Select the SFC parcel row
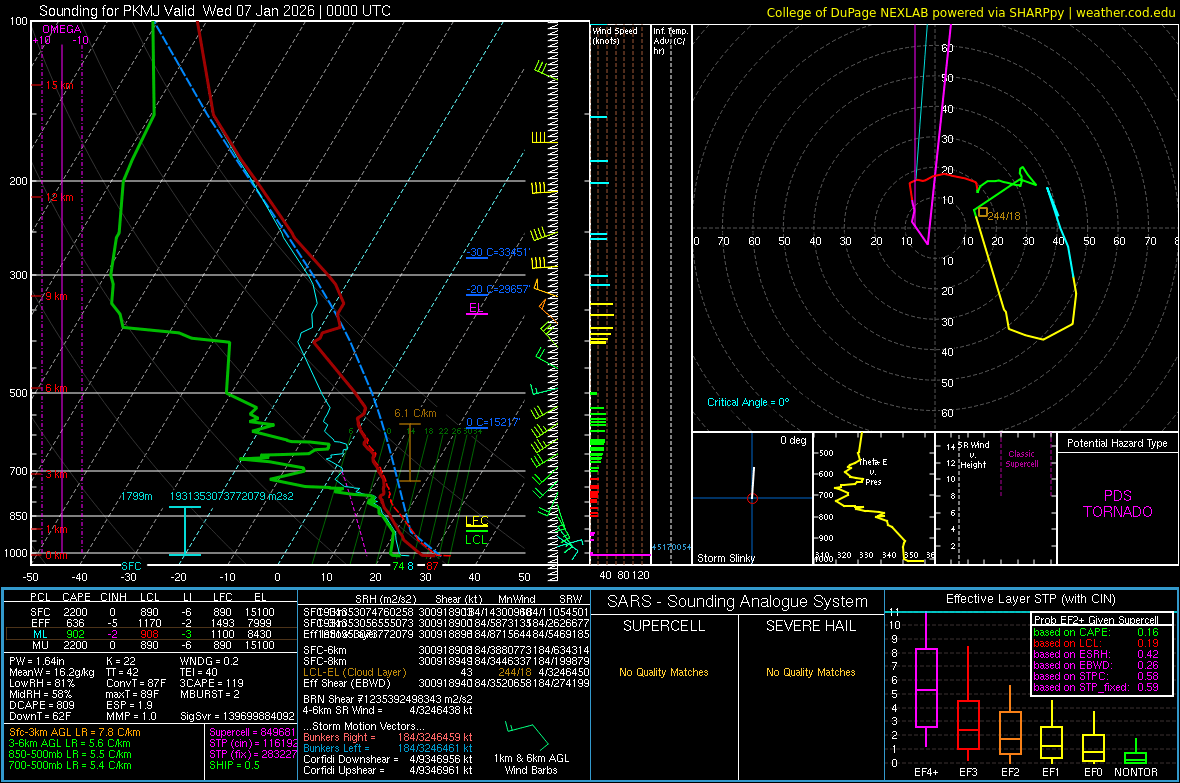1180x783 pixels. coord(151,612)
